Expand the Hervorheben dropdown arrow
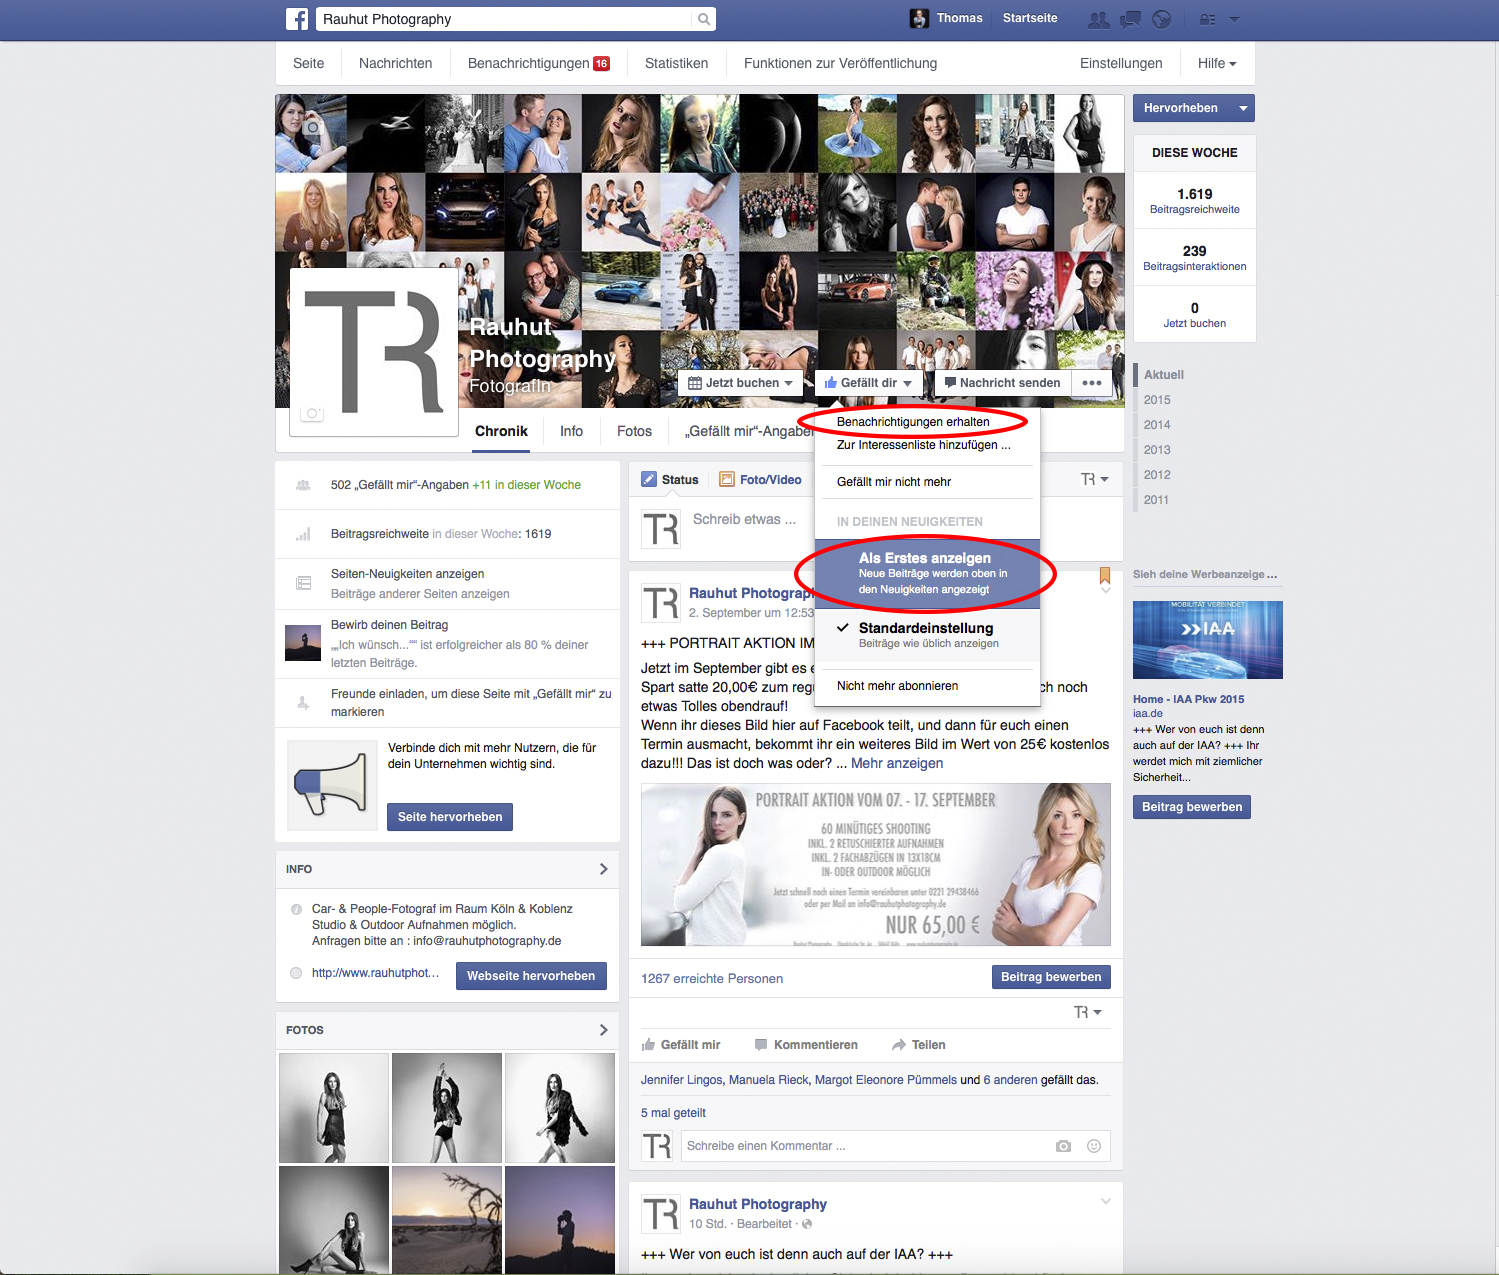Viewport: 1499px width, 1275px height. (x=1243, y=108)
